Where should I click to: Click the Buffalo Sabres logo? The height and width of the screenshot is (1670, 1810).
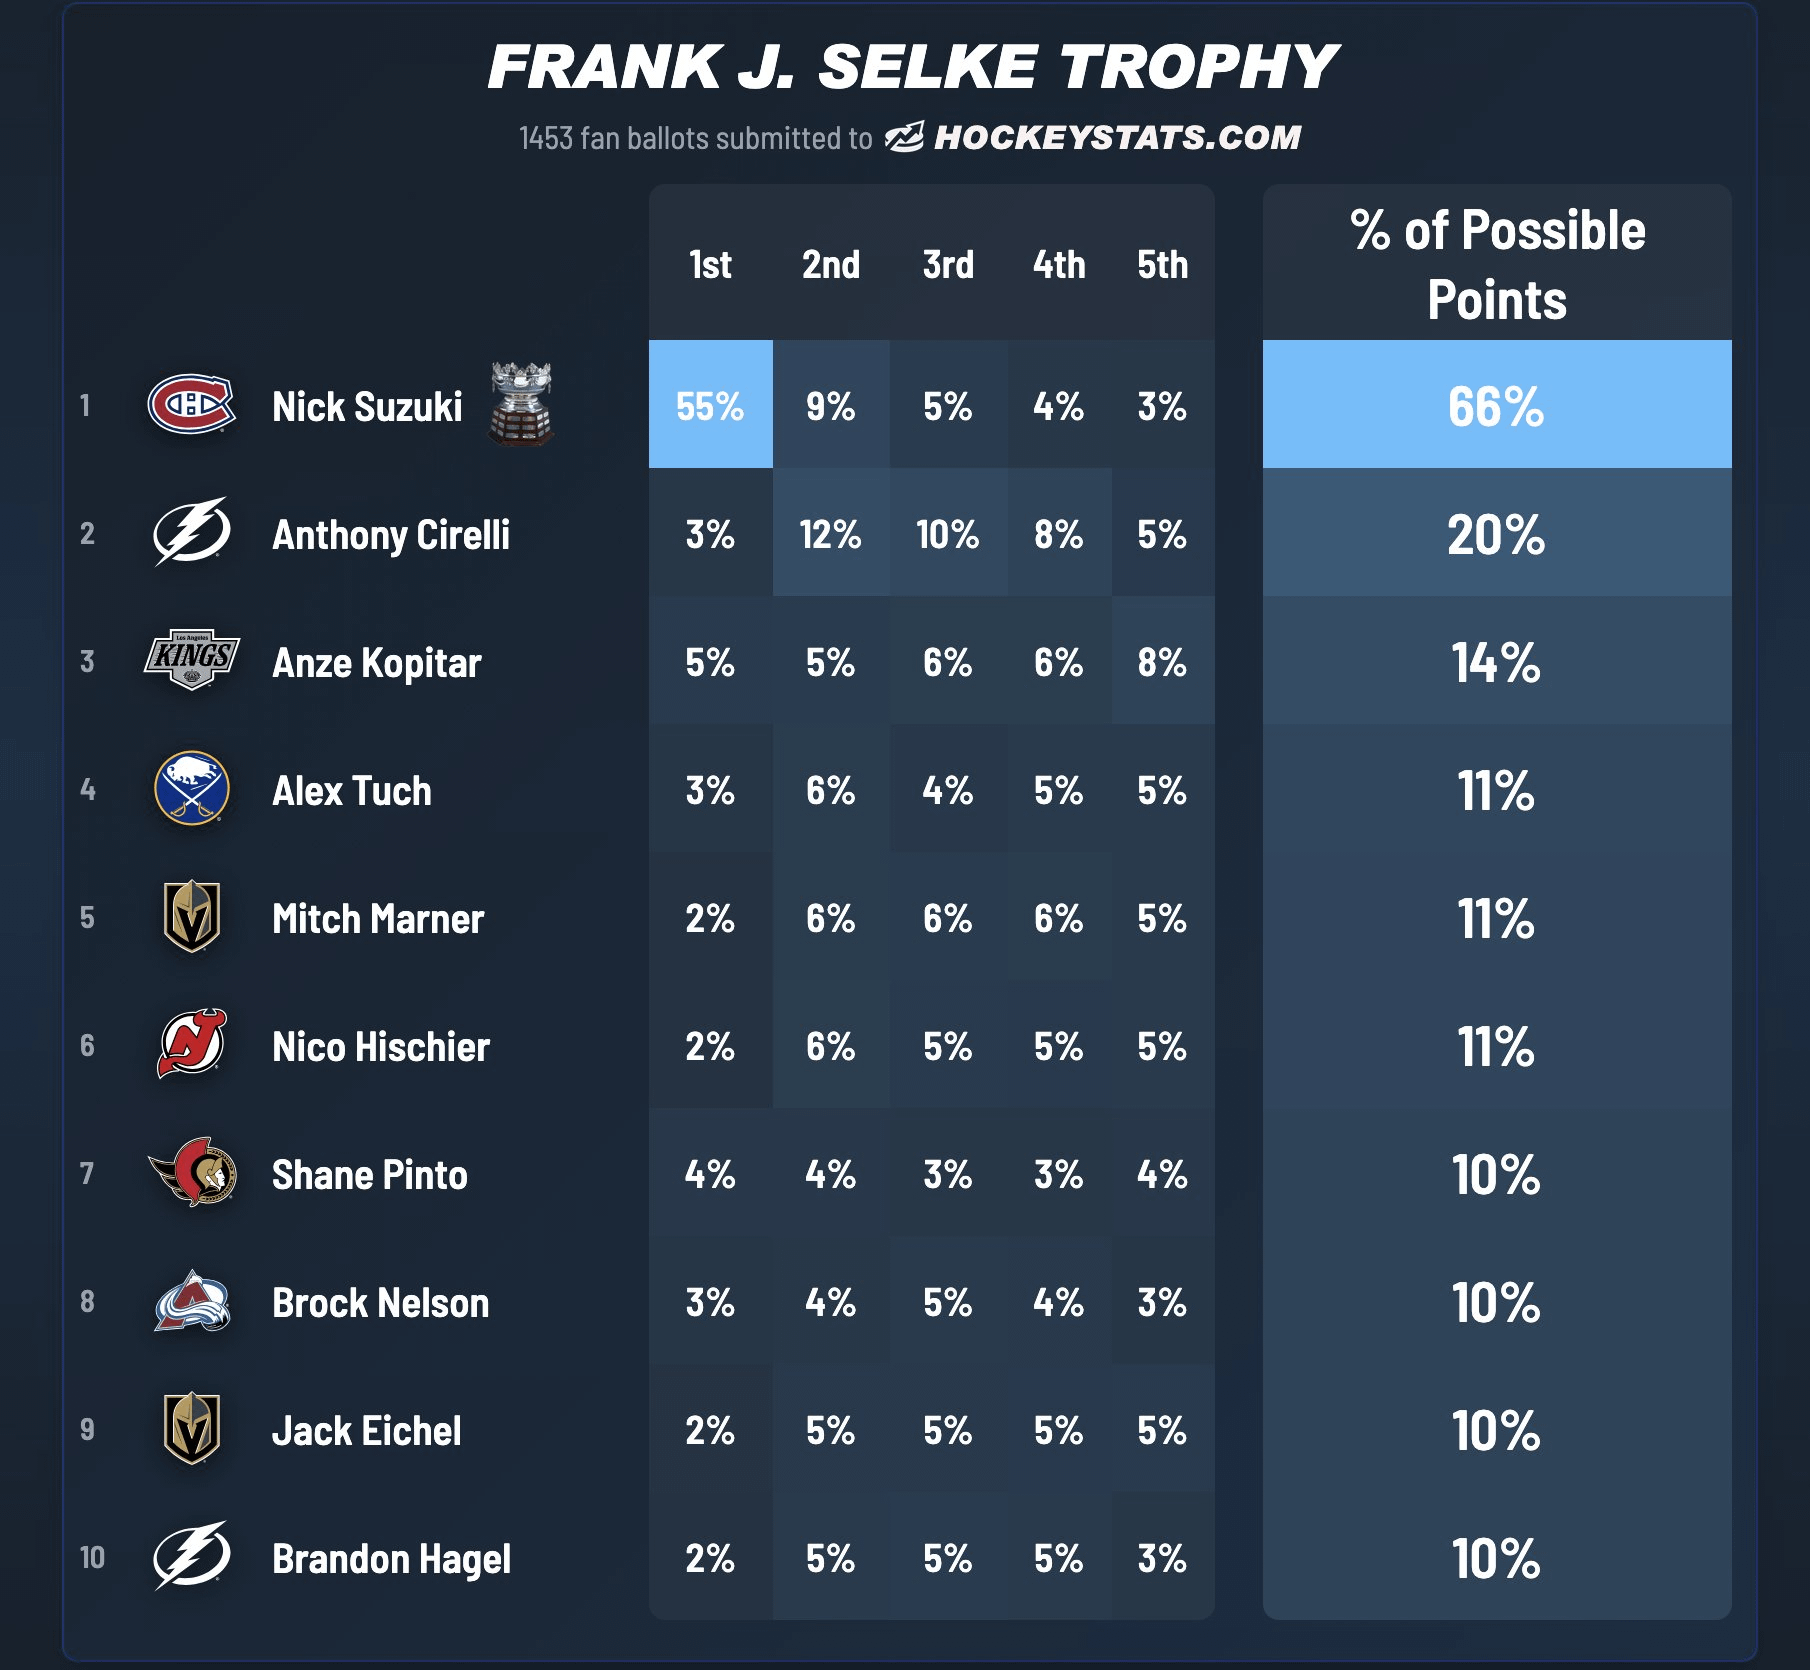point(191,788)
